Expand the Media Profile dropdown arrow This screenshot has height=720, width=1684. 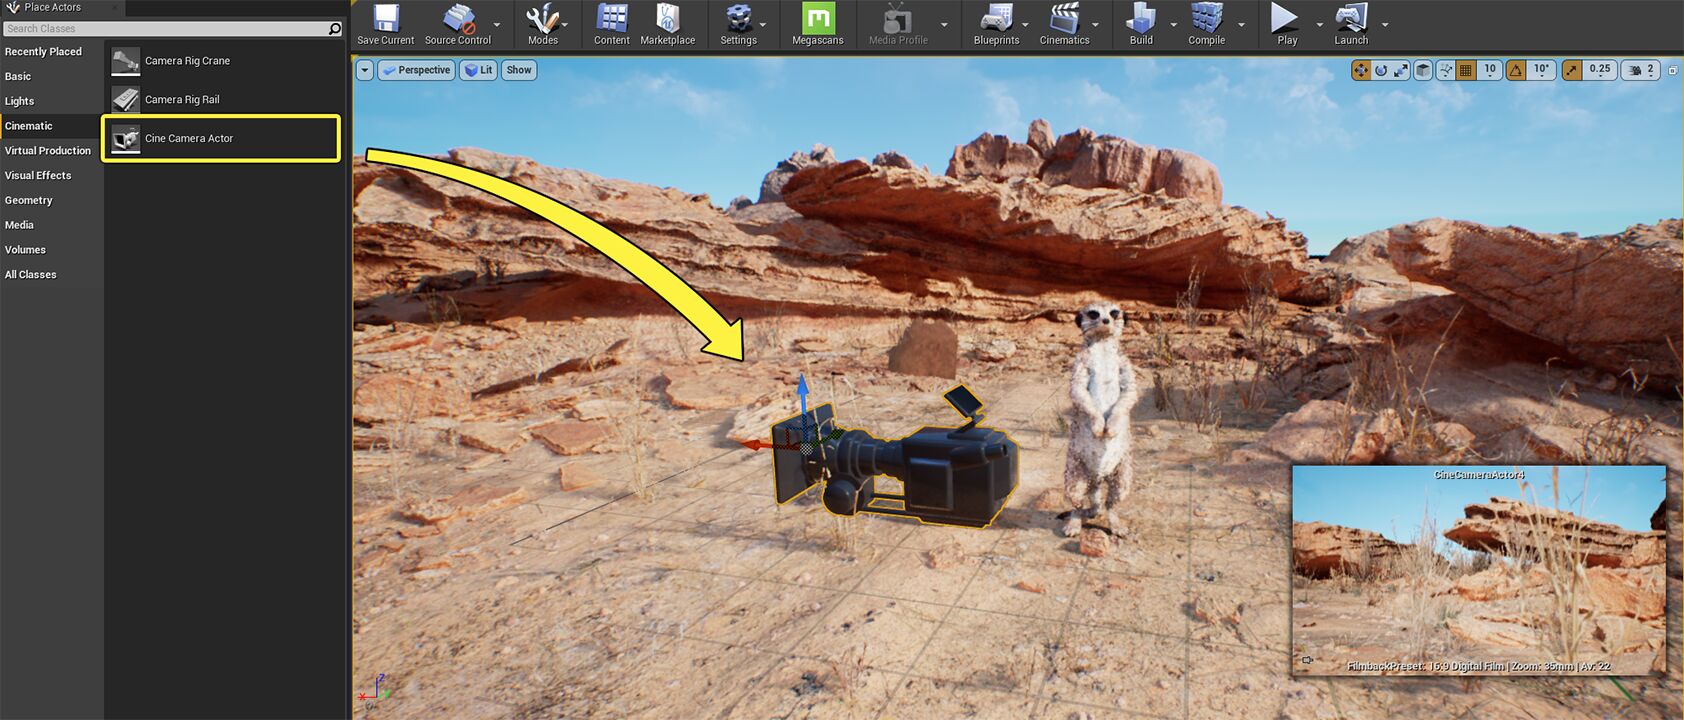944,24
